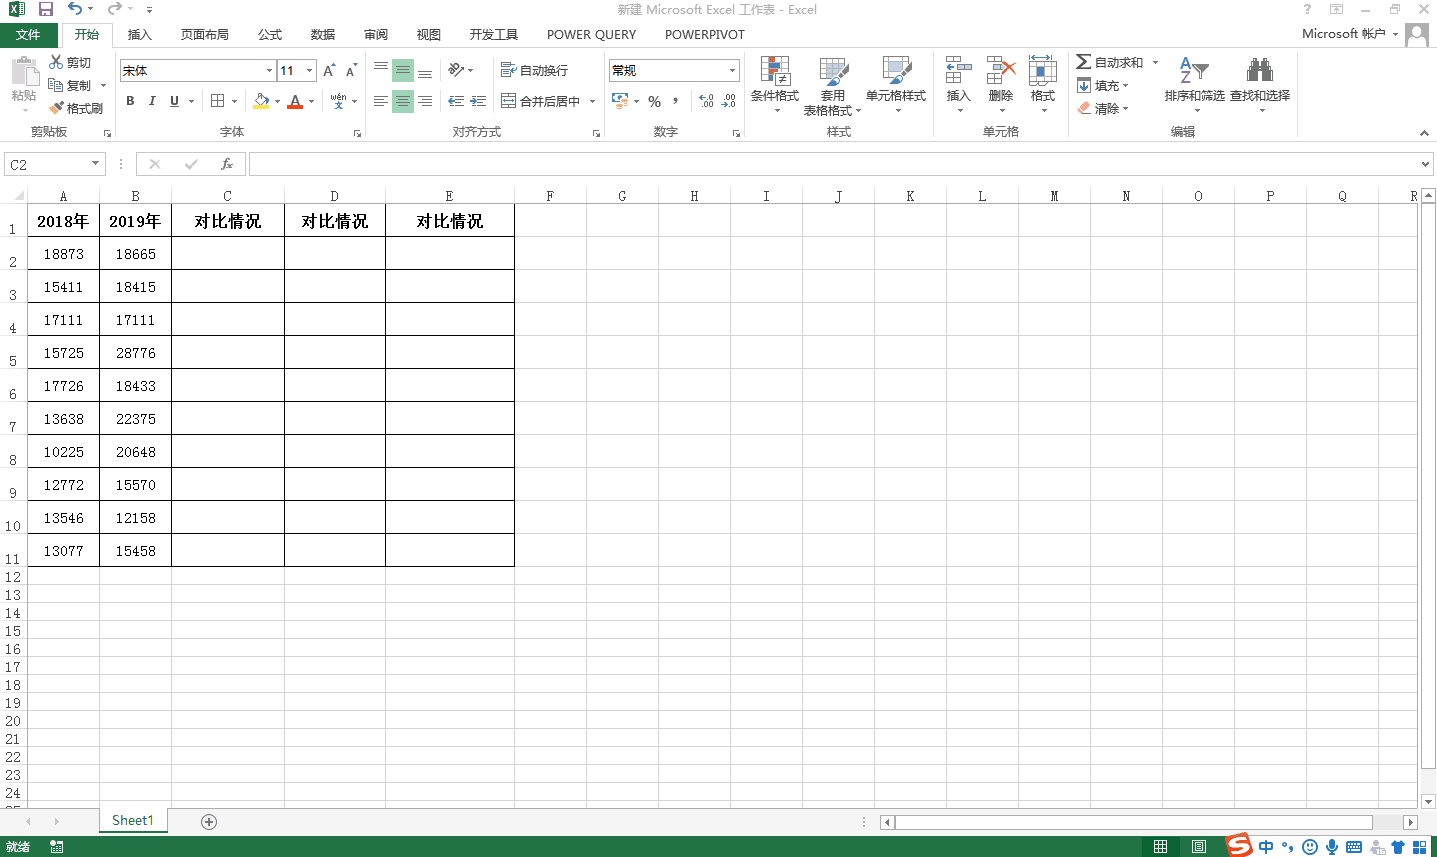The image size is (1437, 857).
Task: Save the workbook using the floppy disk icon
Action: click(46, 9)
